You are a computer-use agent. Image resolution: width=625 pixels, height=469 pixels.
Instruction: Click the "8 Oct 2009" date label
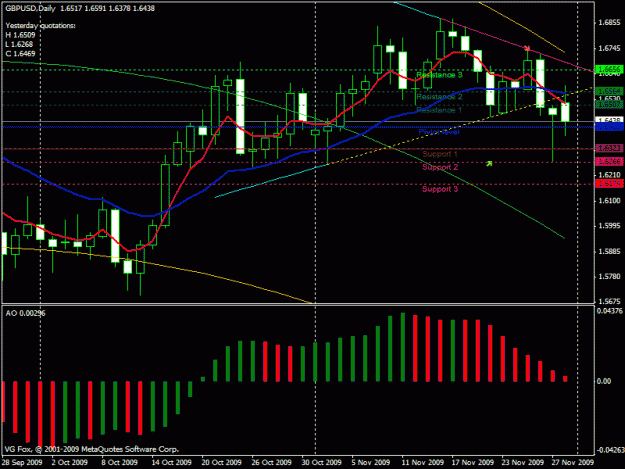[120, 463]
